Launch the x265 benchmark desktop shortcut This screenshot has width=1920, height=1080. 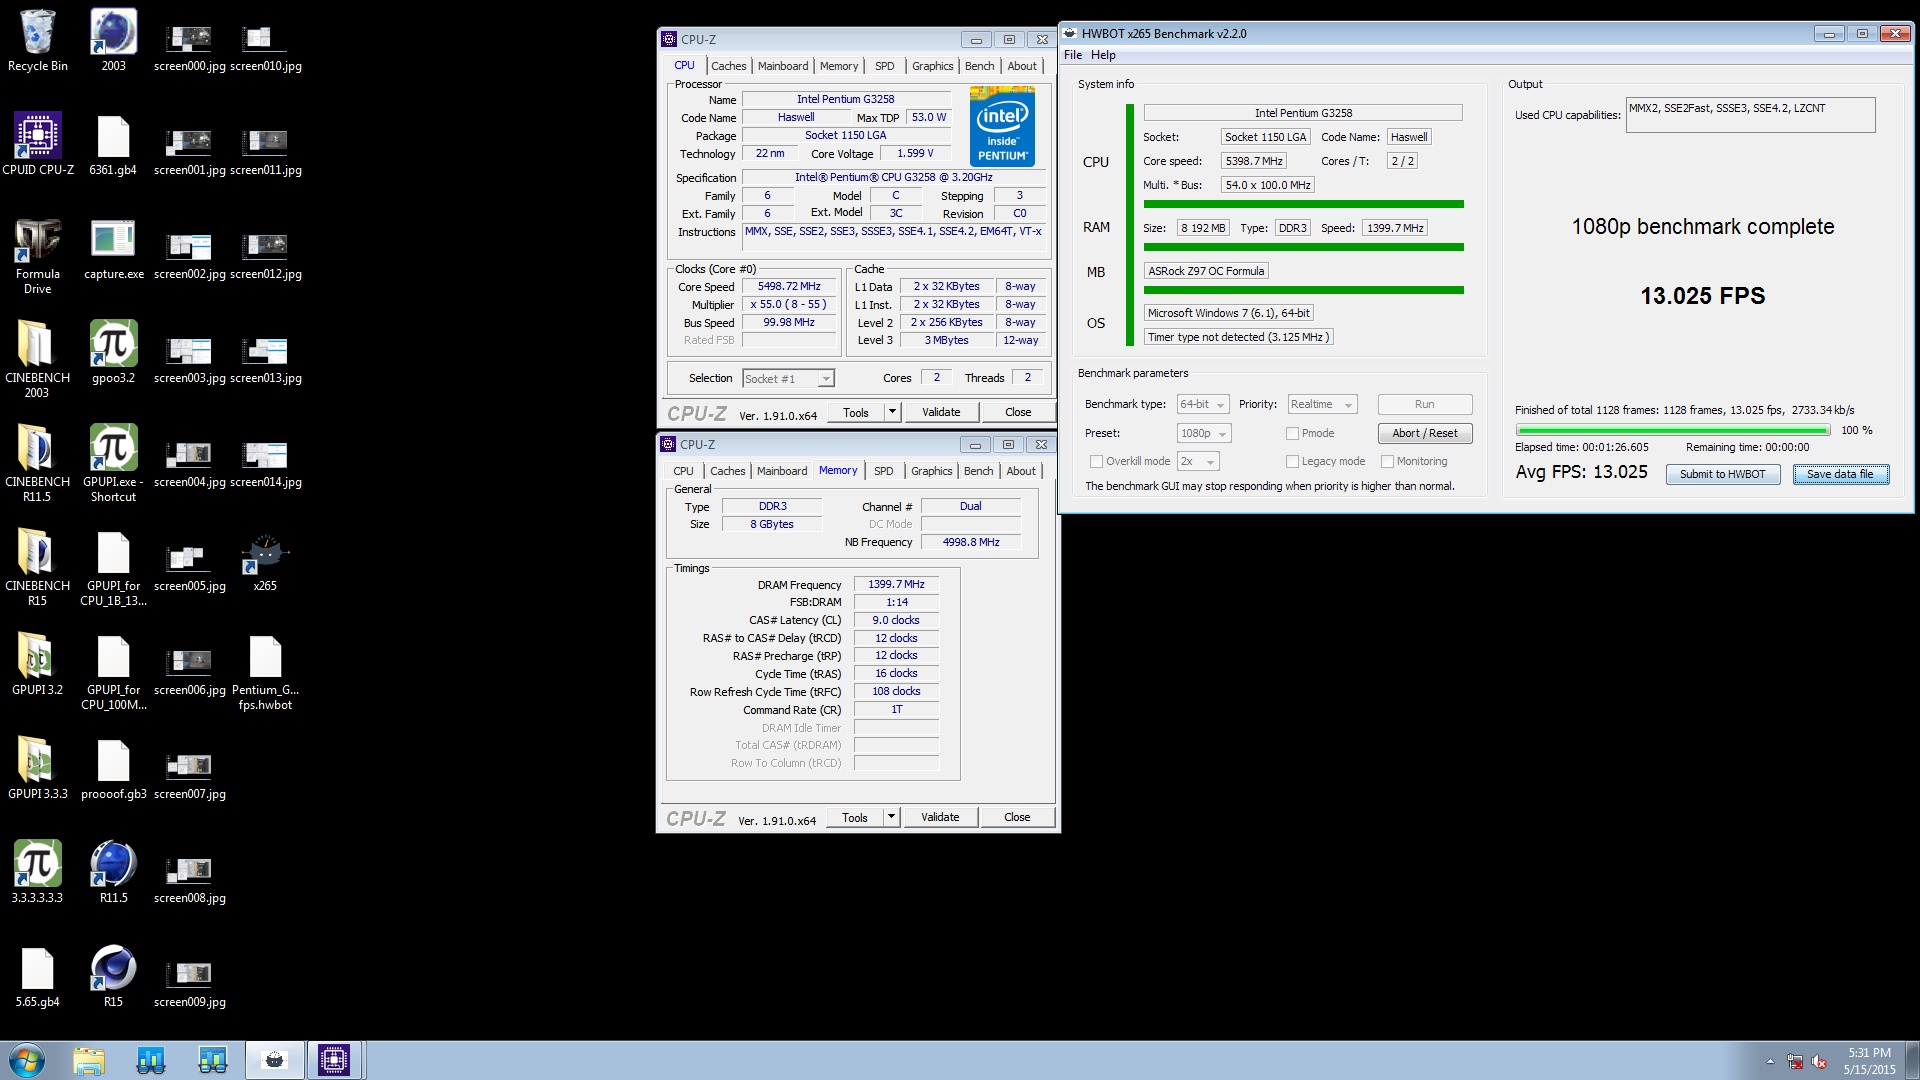tap(265, 560)
